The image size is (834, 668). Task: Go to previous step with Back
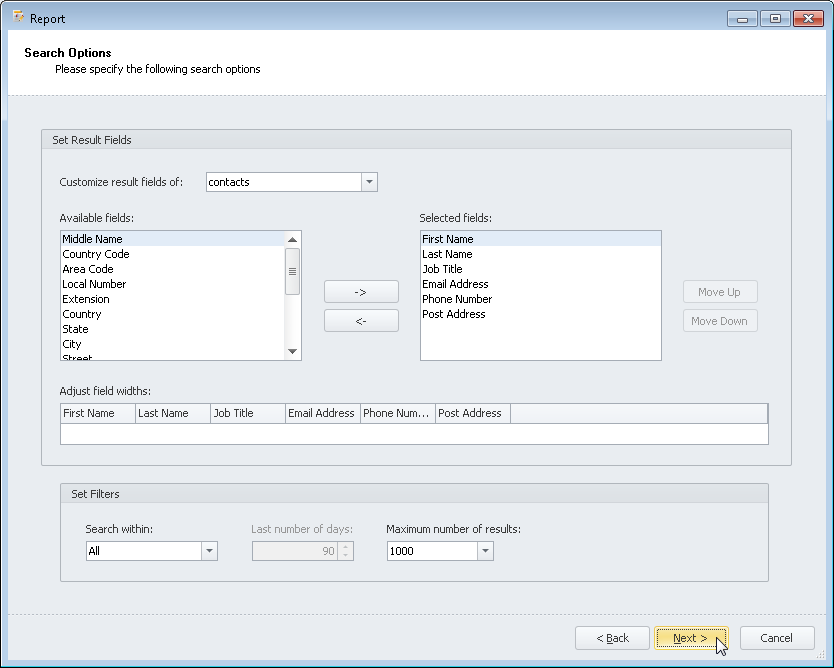tap(612, 638)
